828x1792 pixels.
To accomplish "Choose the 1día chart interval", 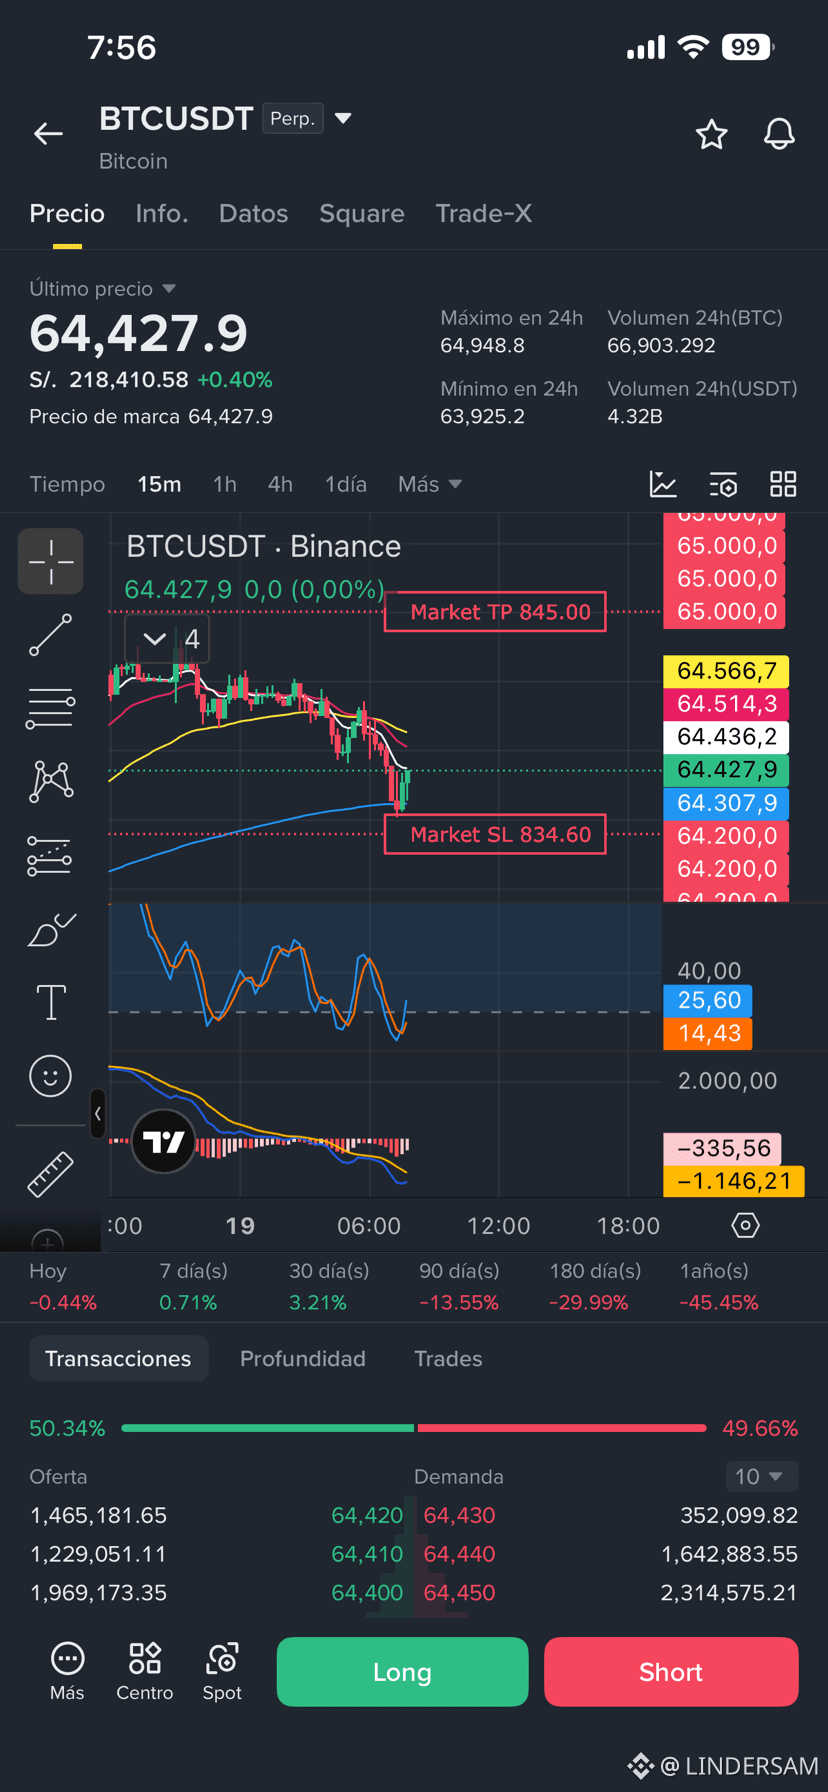I will pyautogui.click(x=346, y=484).
